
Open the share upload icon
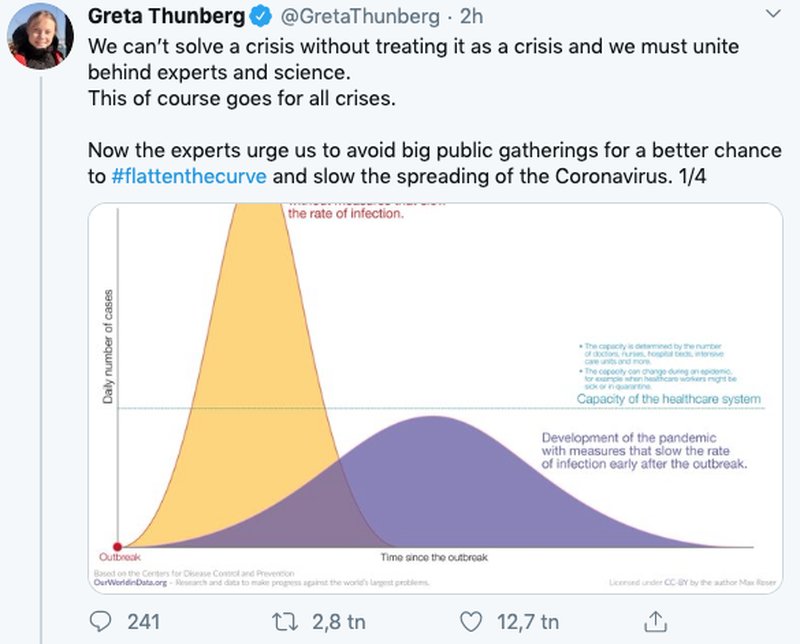tap(656, 622)
